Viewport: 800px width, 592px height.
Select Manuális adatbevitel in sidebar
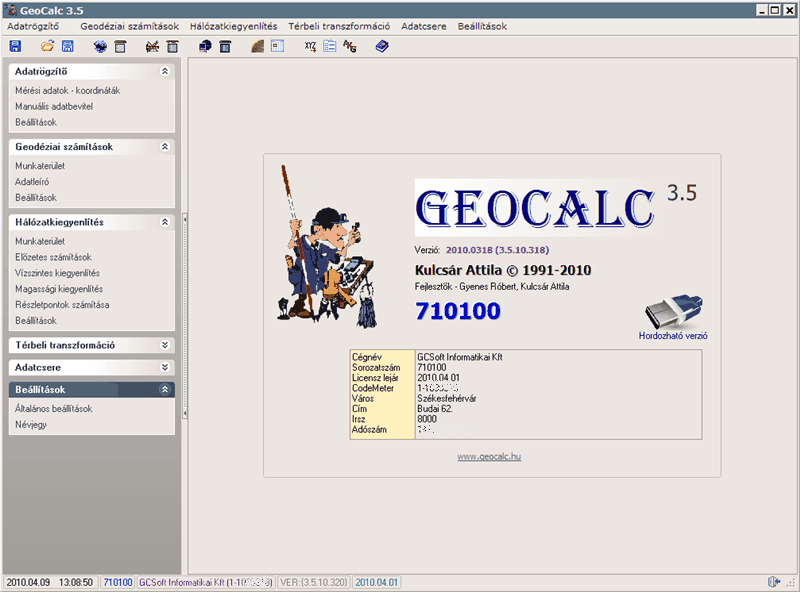pyautogui.click(x=54, y=106)
